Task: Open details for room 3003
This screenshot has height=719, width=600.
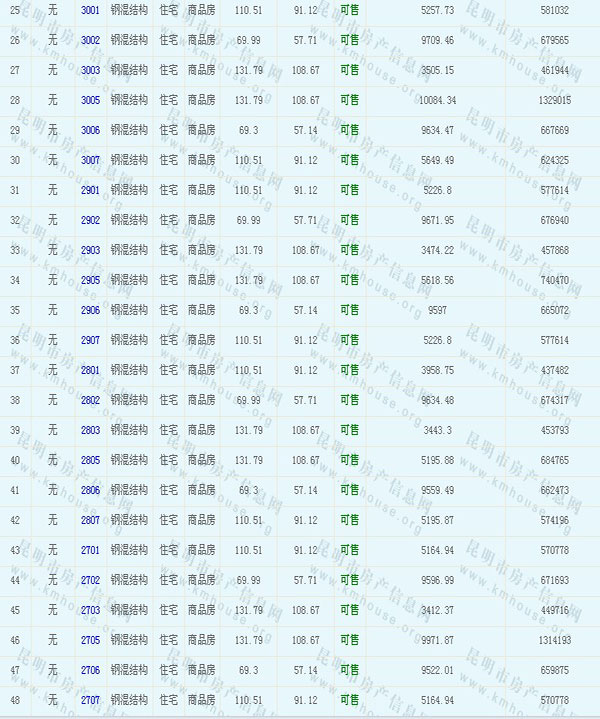Action: pos(90,70)
